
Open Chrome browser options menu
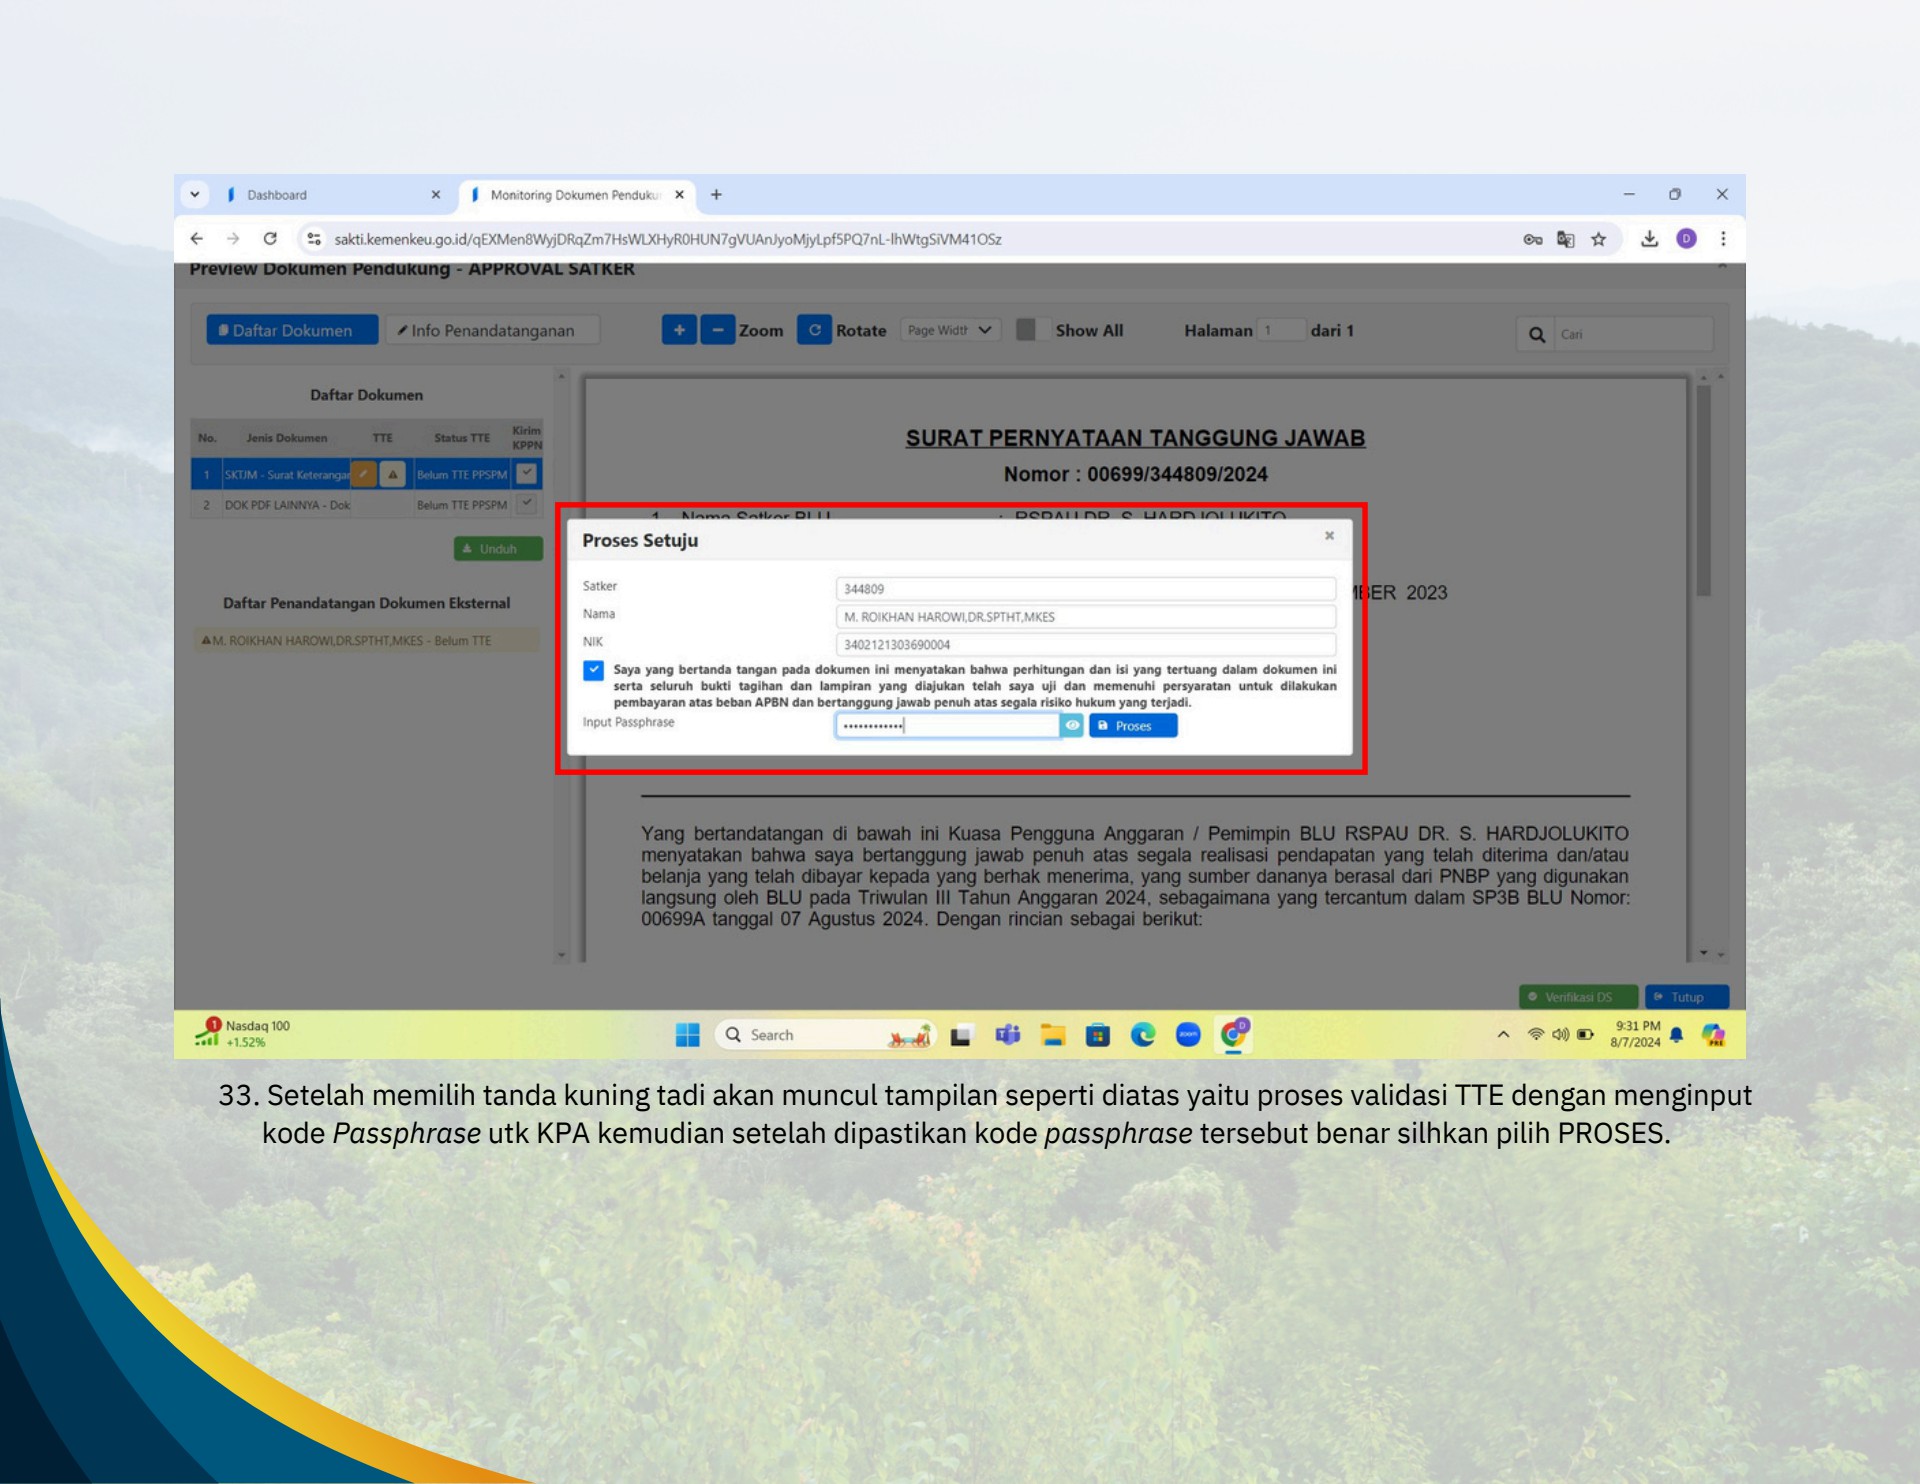click(x=1724, y=239)
